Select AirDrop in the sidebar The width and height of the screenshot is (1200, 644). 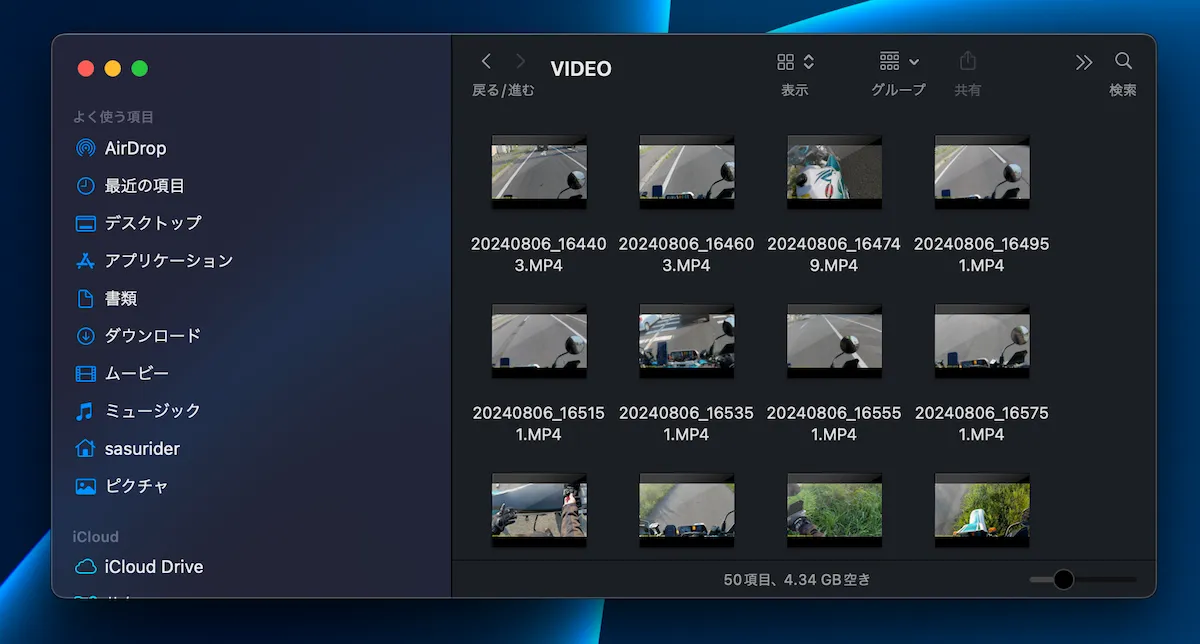(135, 148)
